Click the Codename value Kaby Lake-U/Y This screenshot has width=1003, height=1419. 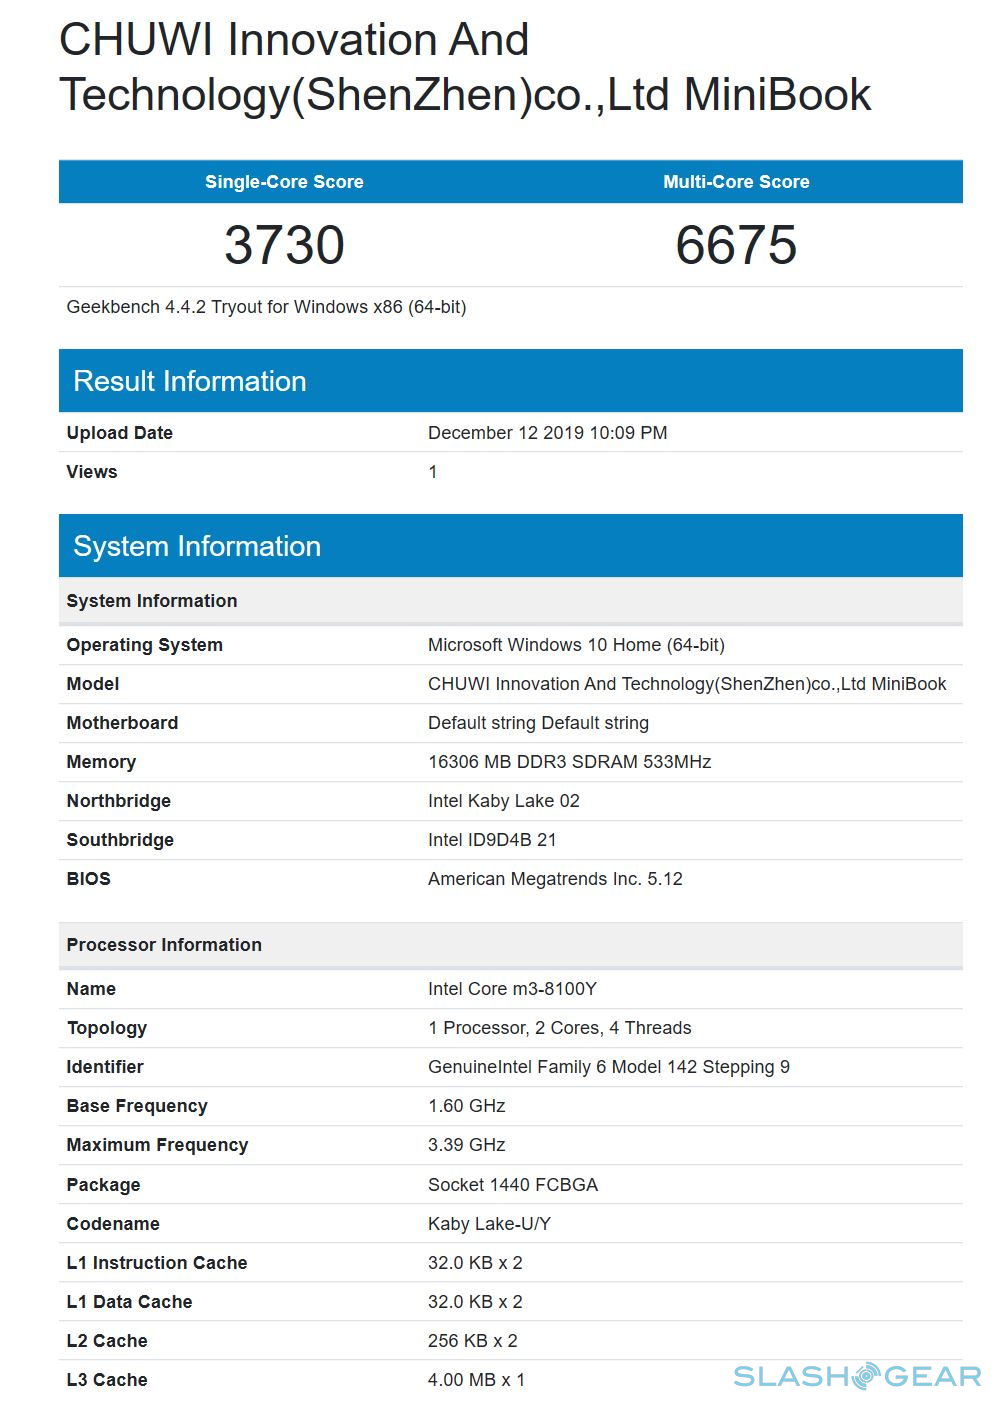tap(489, 1224)
